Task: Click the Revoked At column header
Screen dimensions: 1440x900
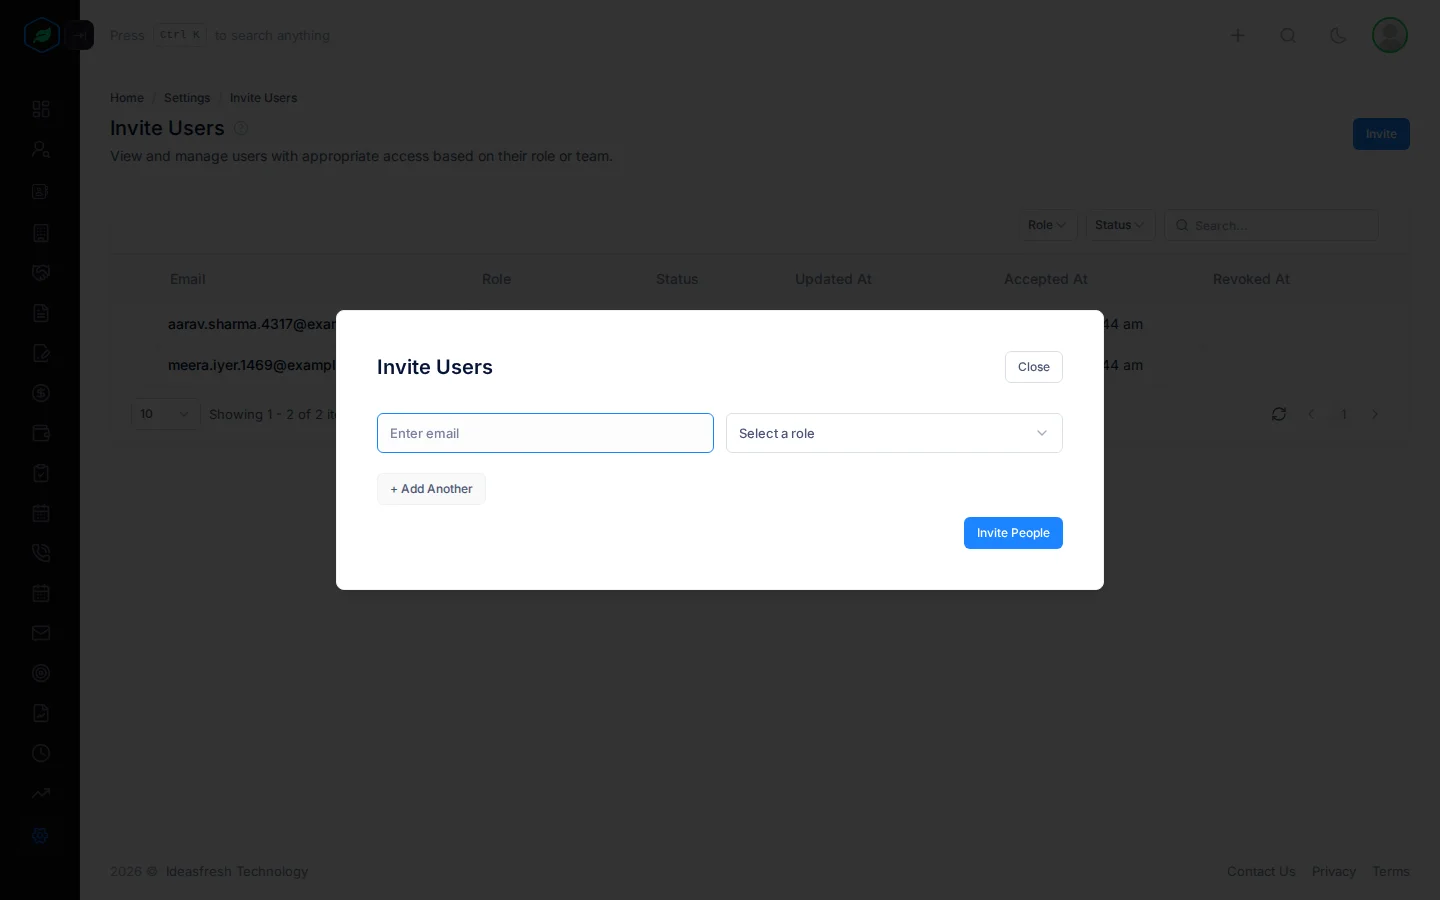Action: (x=1251, y=279)
